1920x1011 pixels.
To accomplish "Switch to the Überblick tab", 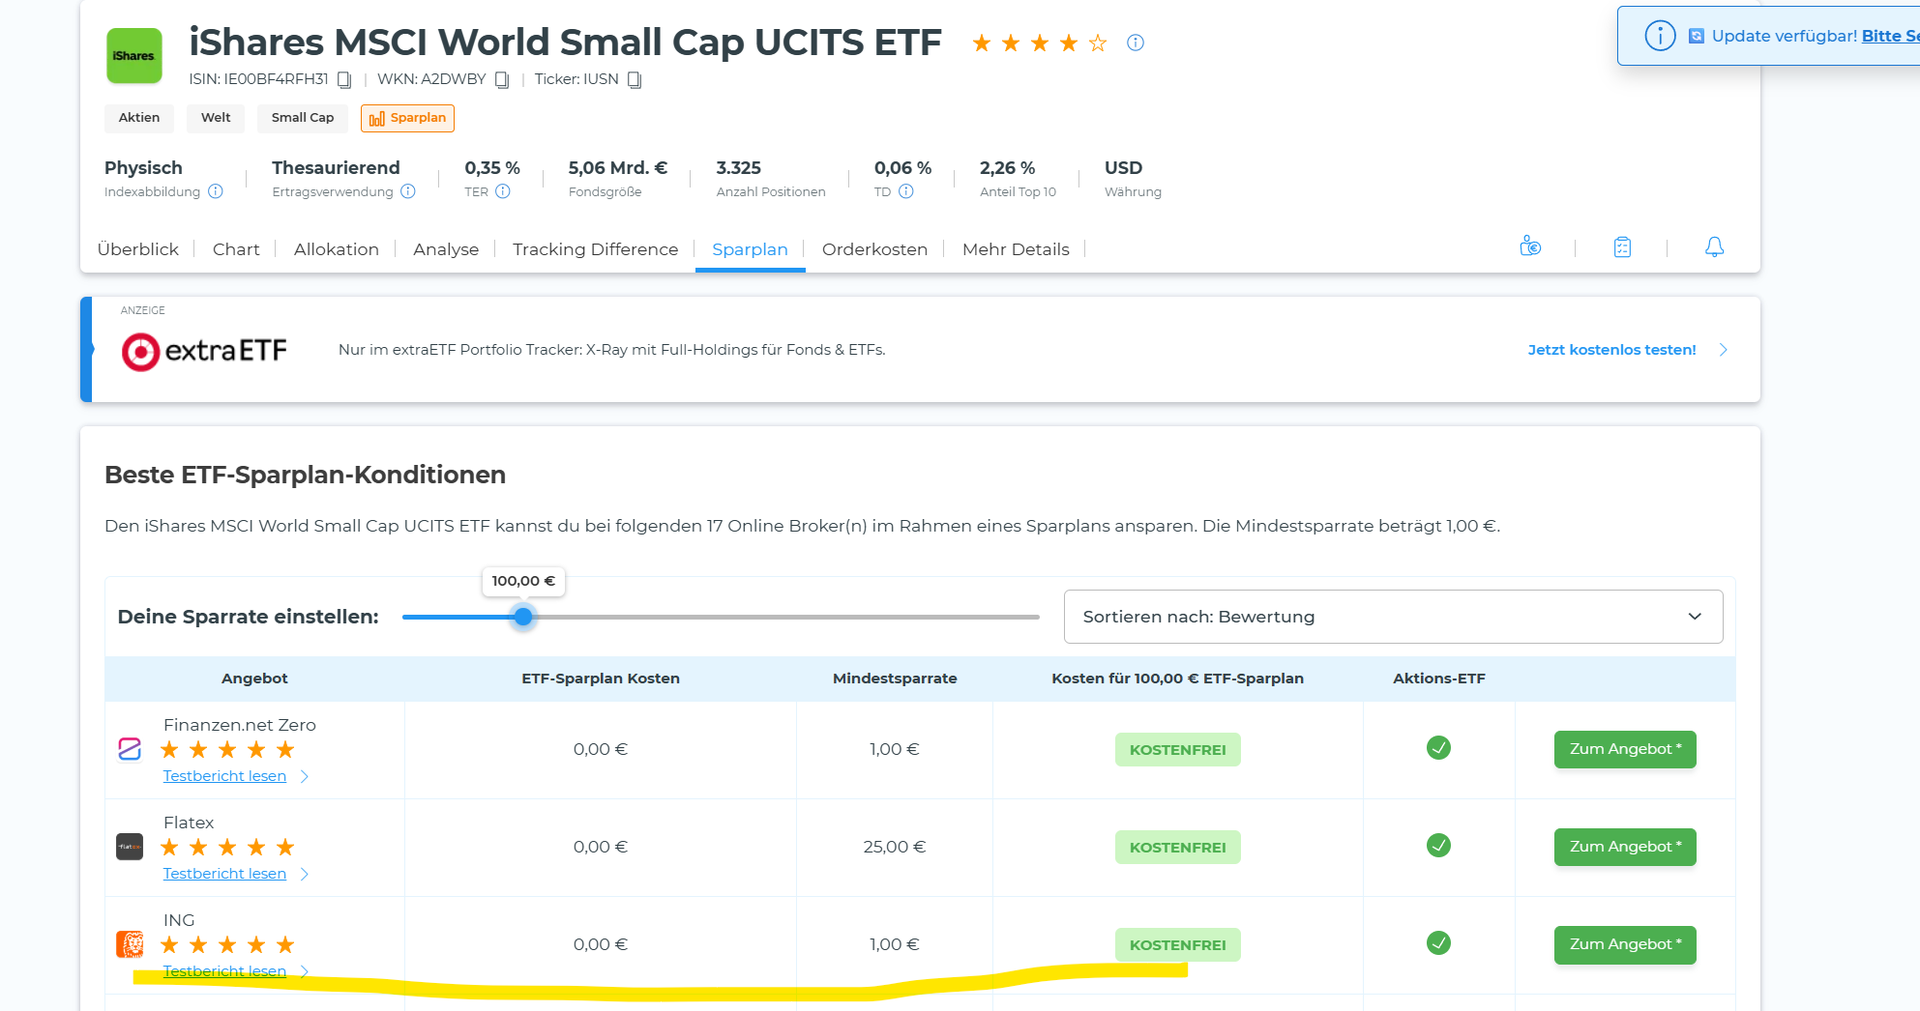I will (x=138, y=249).
